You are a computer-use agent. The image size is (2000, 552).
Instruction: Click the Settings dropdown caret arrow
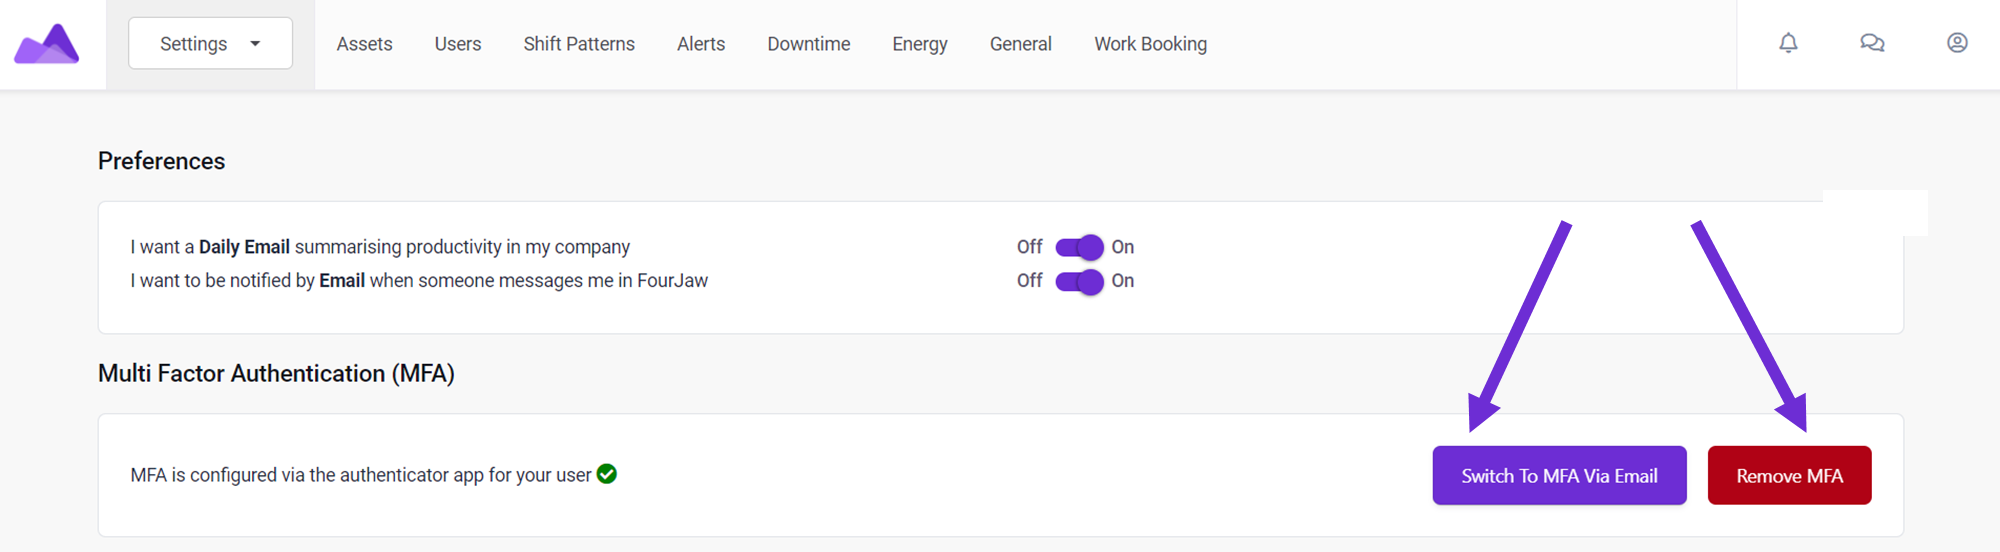coord(255,44)
